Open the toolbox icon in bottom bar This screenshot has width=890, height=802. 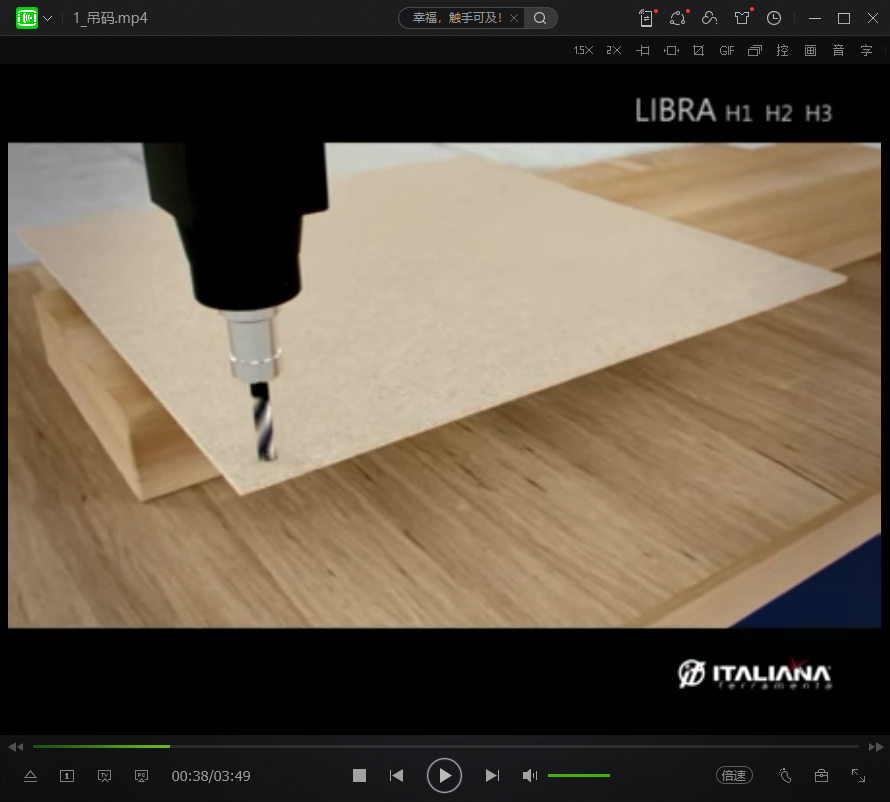[x=821, y=775]
